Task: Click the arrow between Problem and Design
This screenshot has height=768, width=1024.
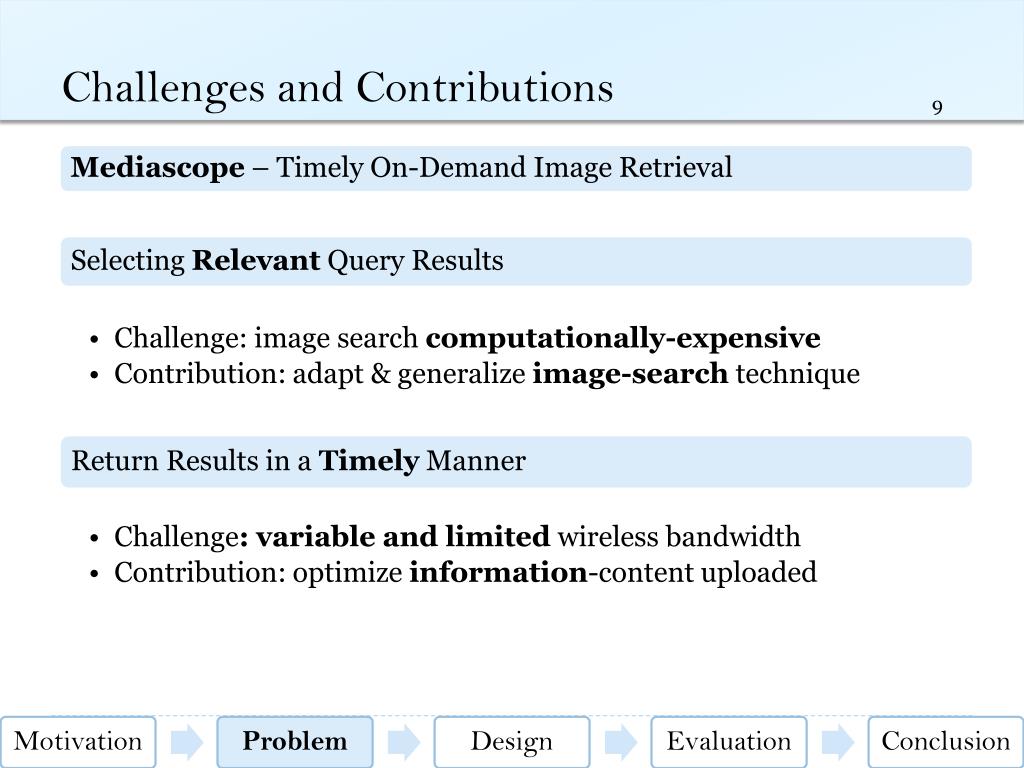Action: point(404,743)
